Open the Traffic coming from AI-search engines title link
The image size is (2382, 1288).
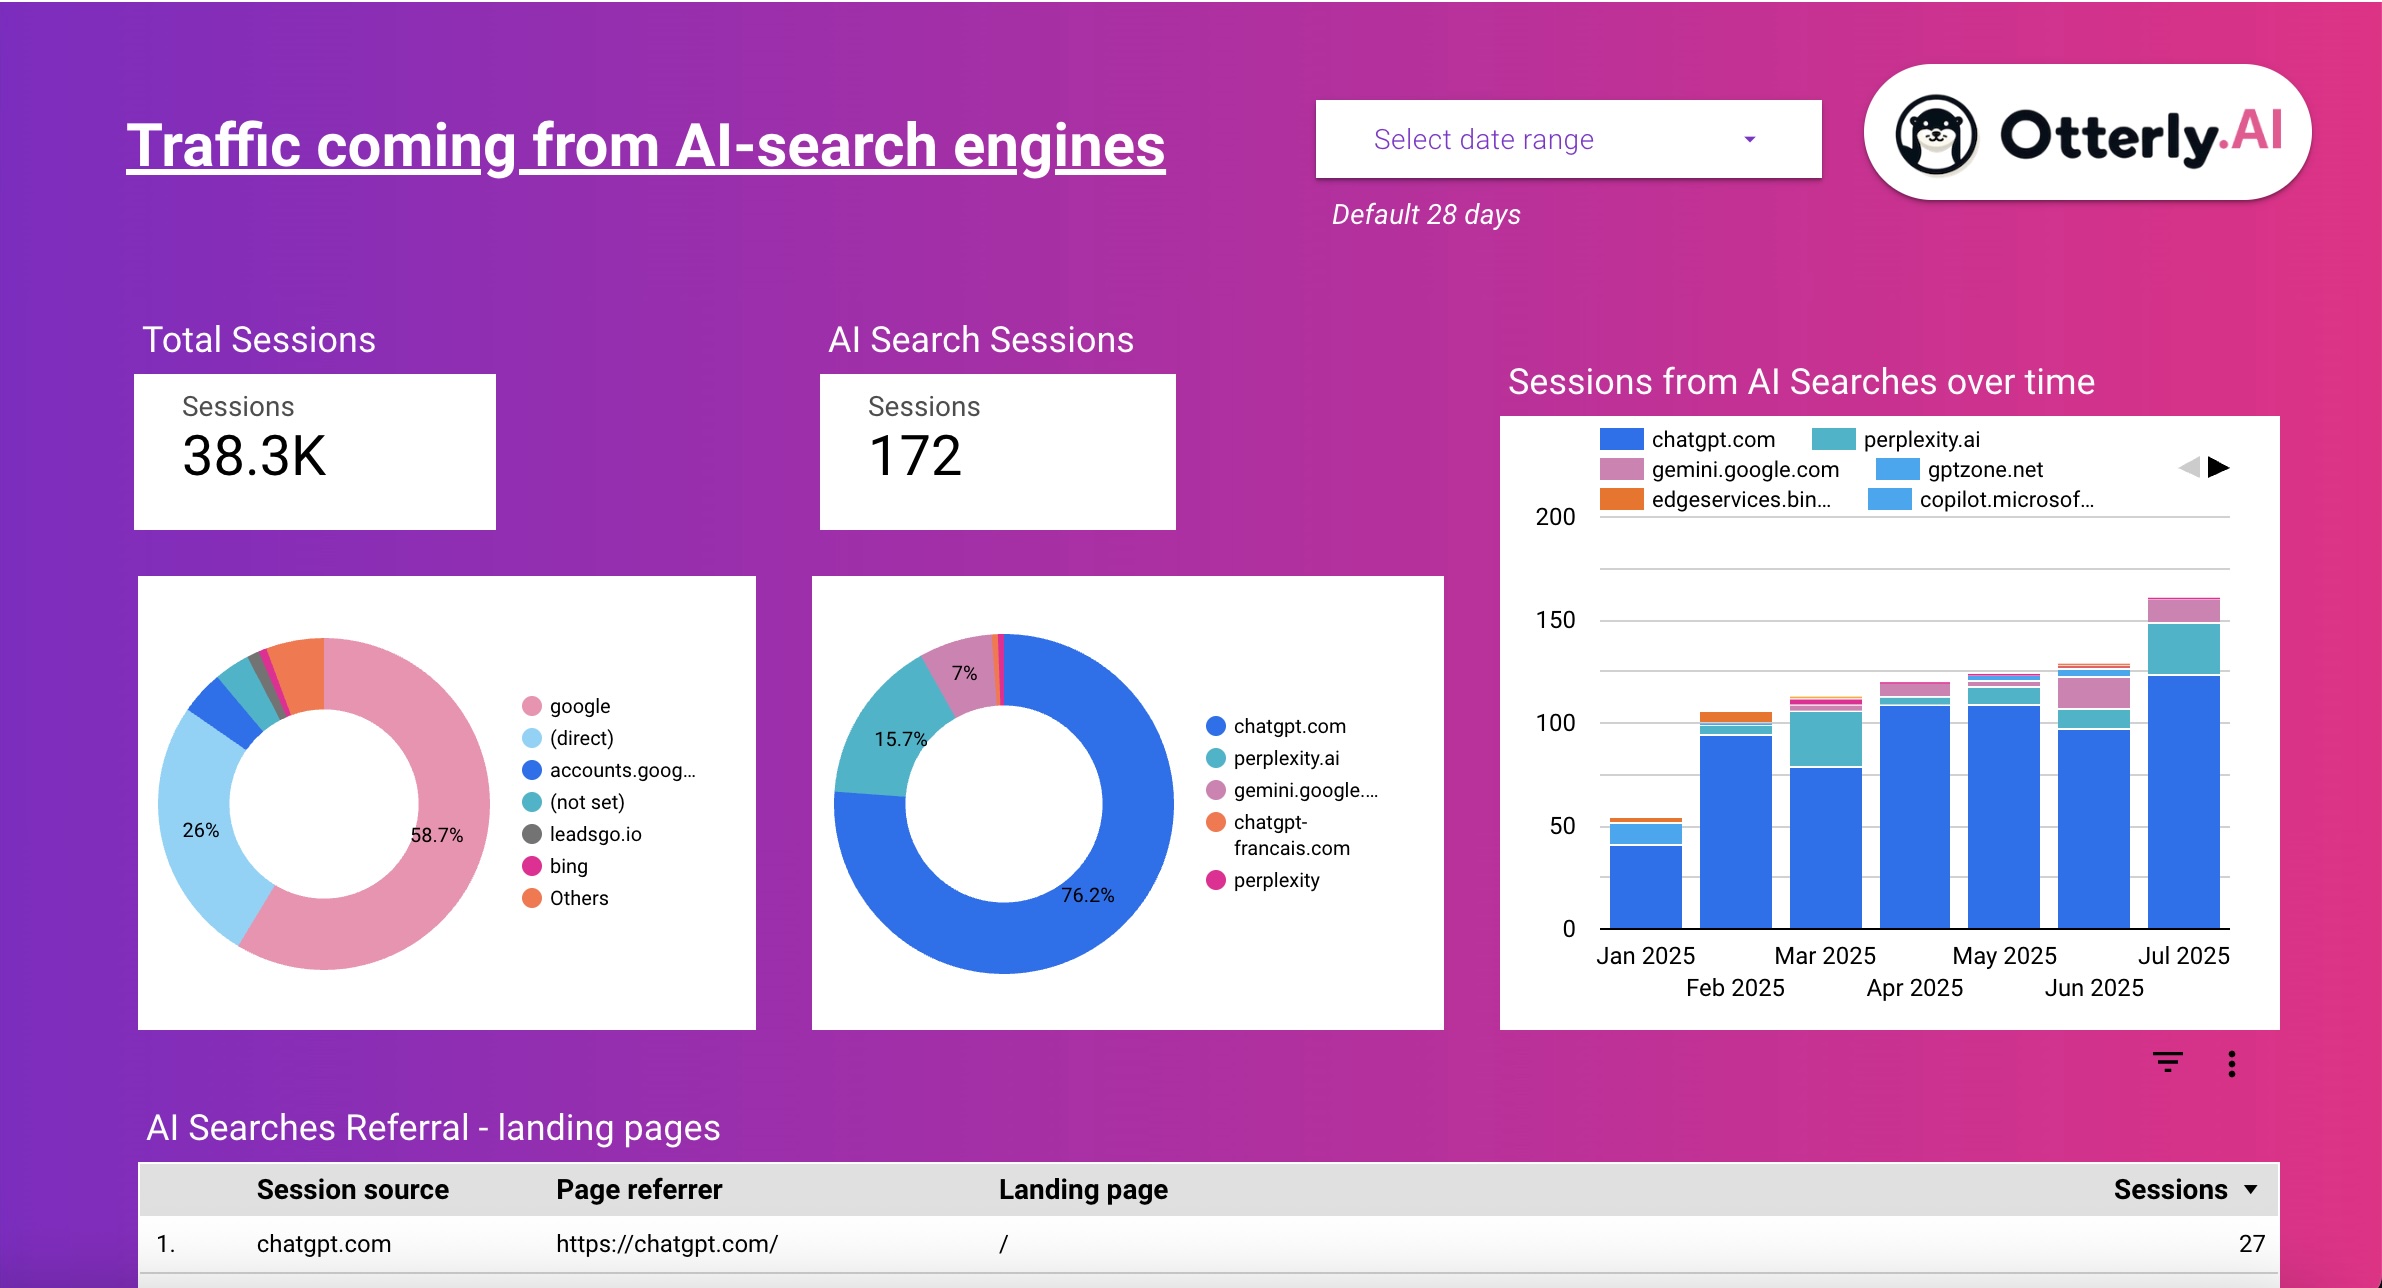pos(646,145)
